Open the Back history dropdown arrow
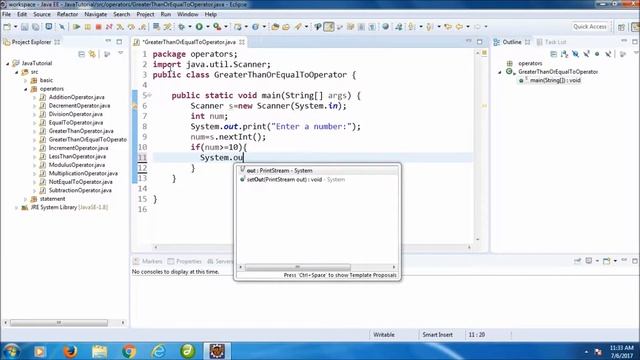This screenshot has height=360, width=640. pos(468,27)
